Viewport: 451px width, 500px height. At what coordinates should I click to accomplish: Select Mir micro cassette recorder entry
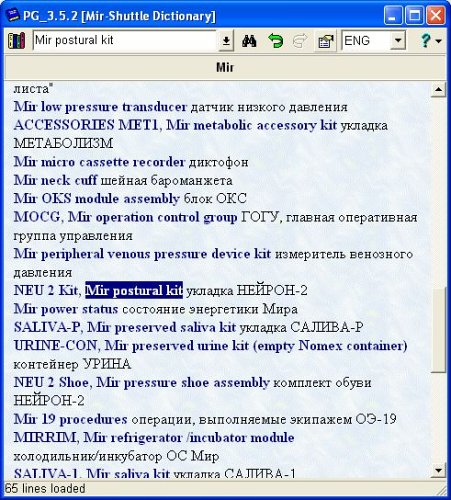(99, 162)
